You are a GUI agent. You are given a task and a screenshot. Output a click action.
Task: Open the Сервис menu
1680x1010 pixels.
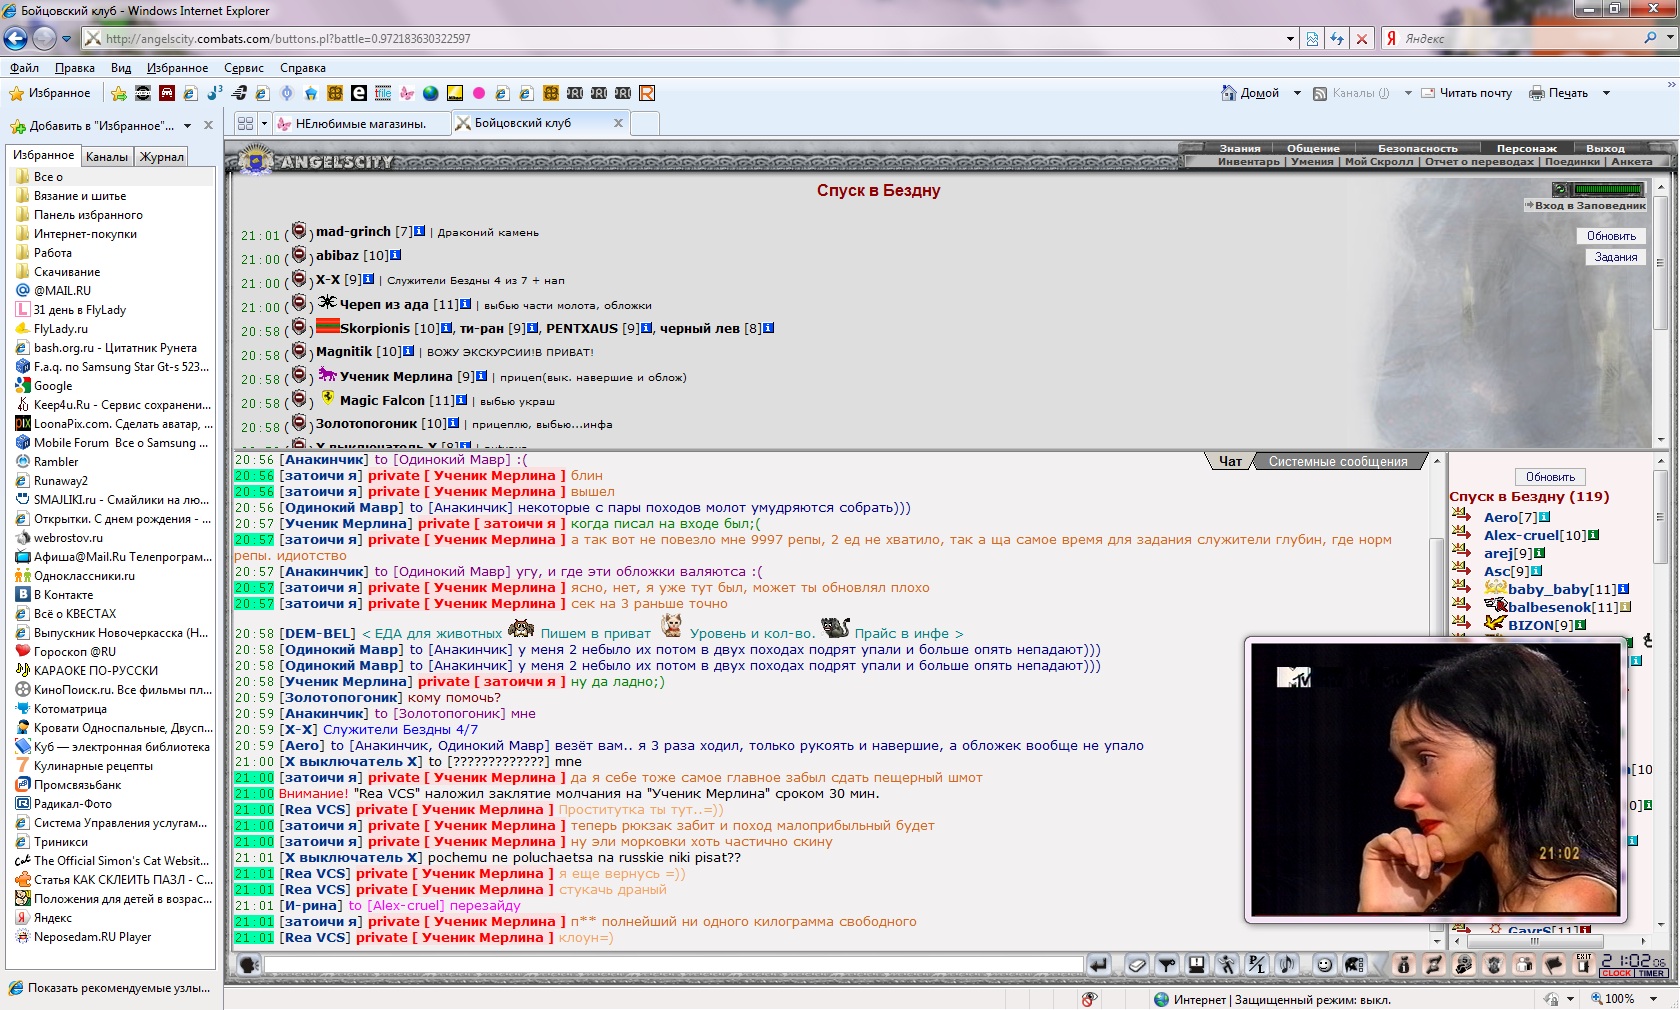click(x=243, y=68)
